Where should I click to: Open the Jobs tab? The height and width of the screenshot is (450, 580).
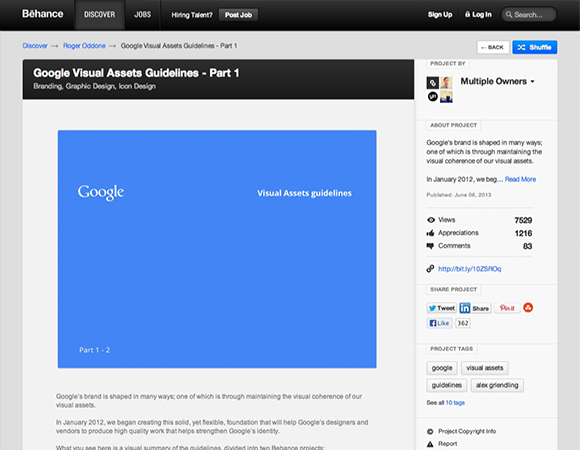coord(142,15)
